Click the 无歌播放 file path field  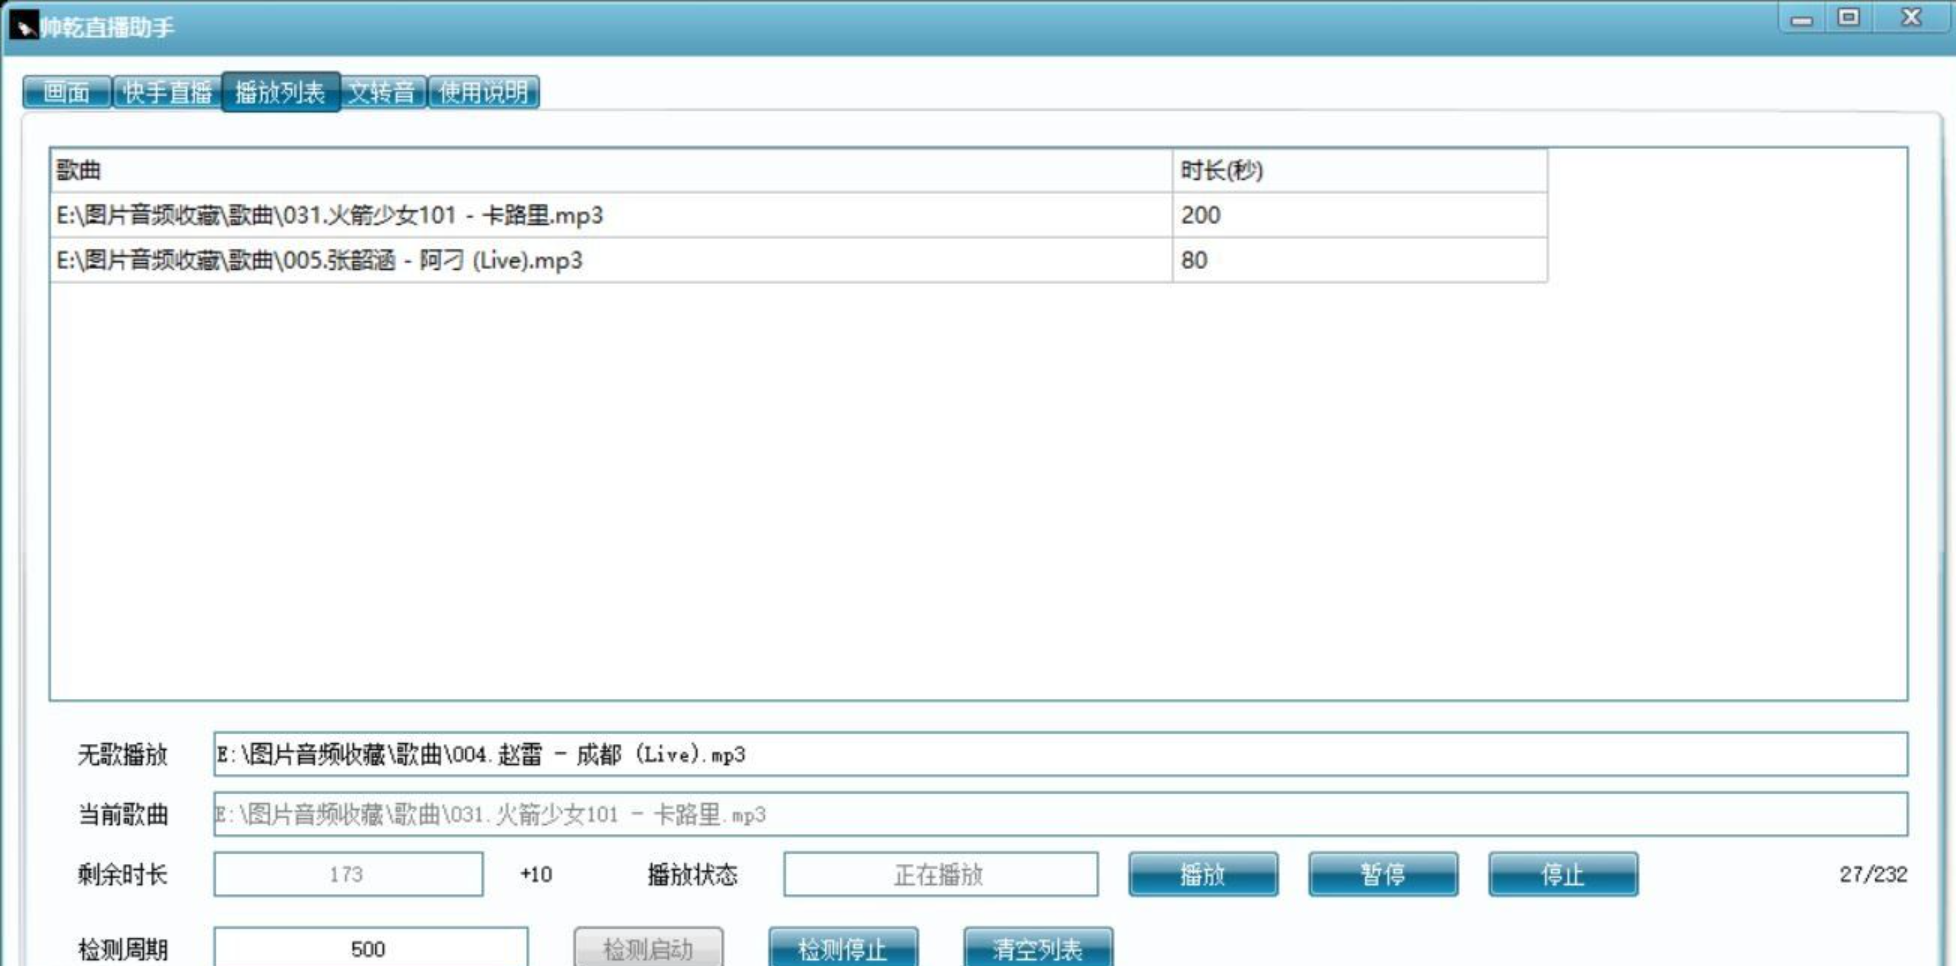1060,755
